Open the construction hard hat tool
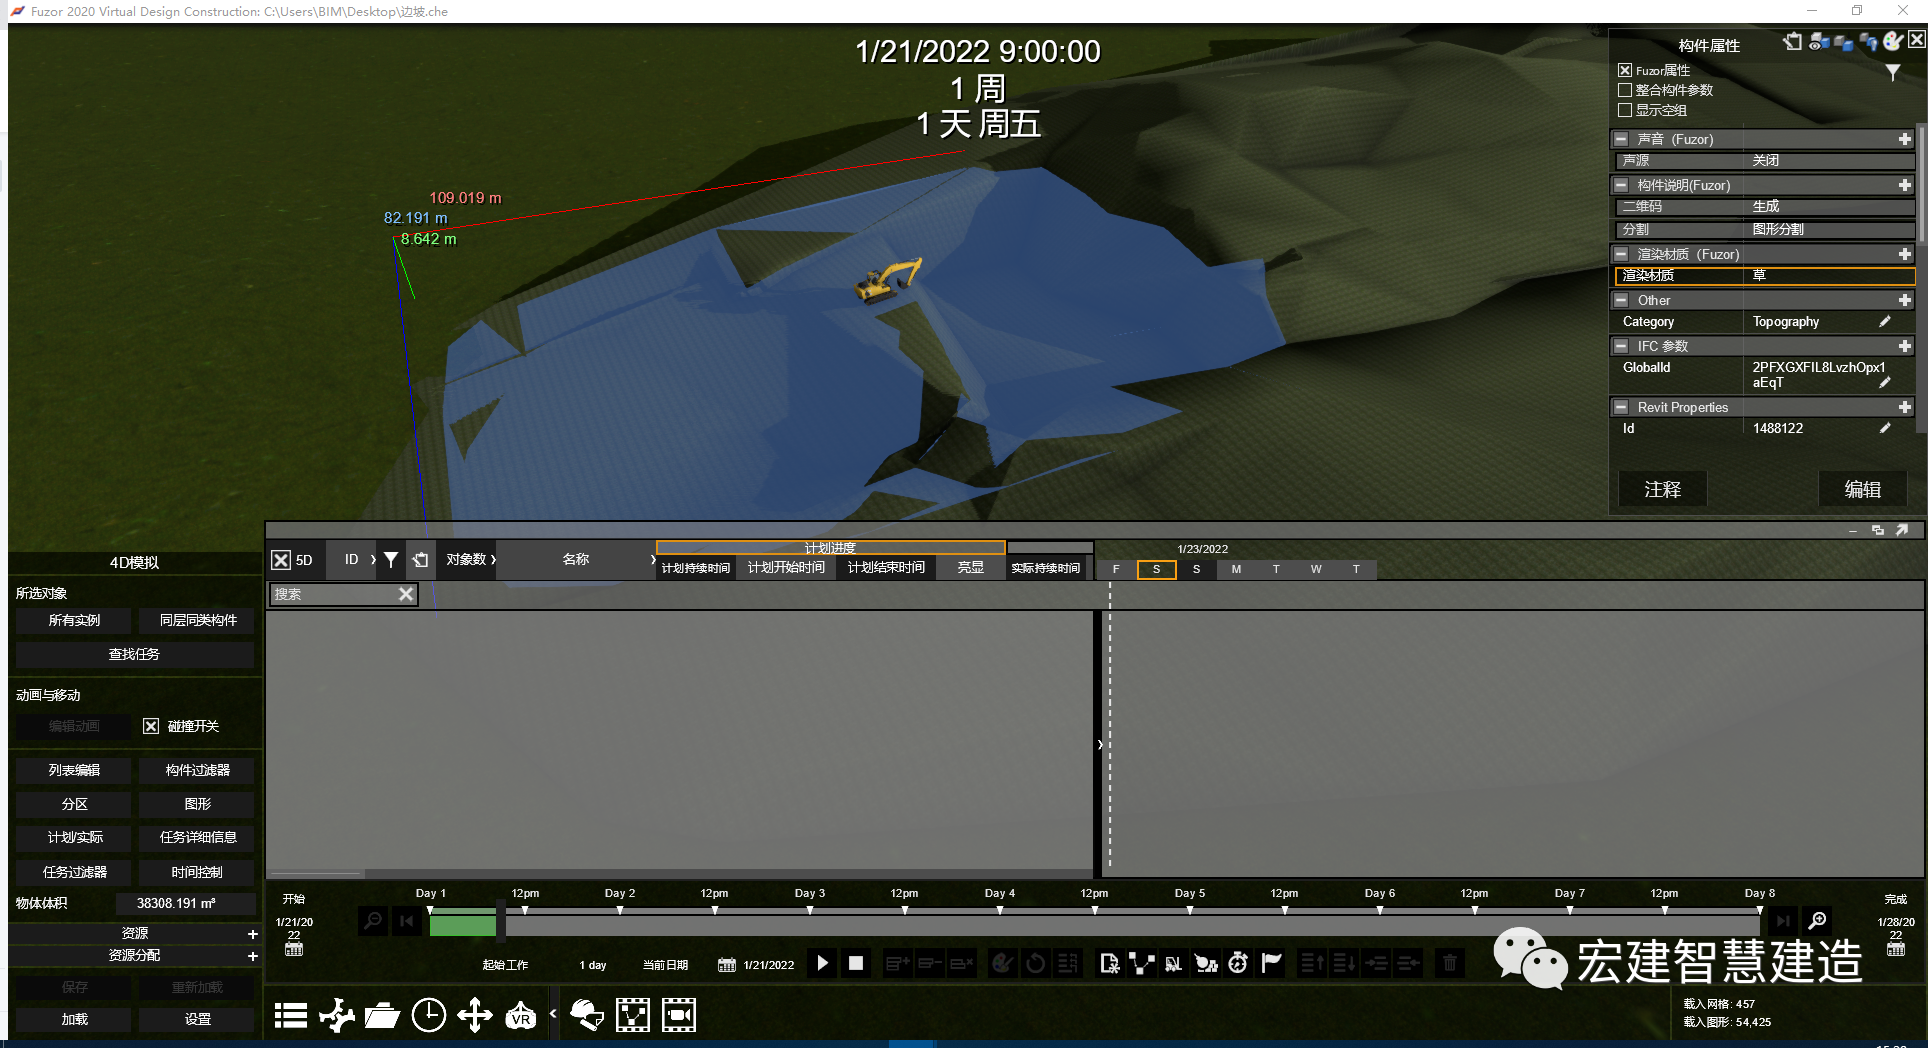Screen dimensions: 1928x1048 coord(587,1015)
